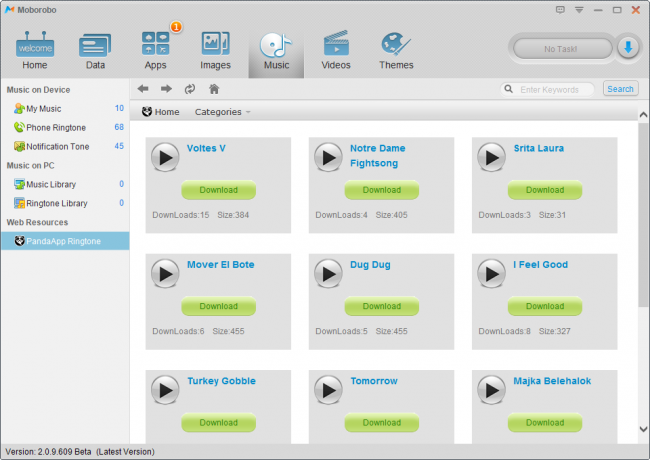Play the Srita Laura ringtone
This screenshot has width=650, height=460.
(x=491, y=157)
